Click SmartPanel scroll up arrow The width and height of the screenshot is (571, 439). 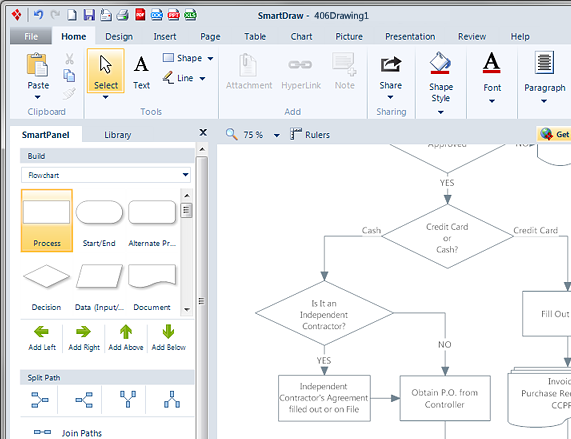tap(202, 149)
